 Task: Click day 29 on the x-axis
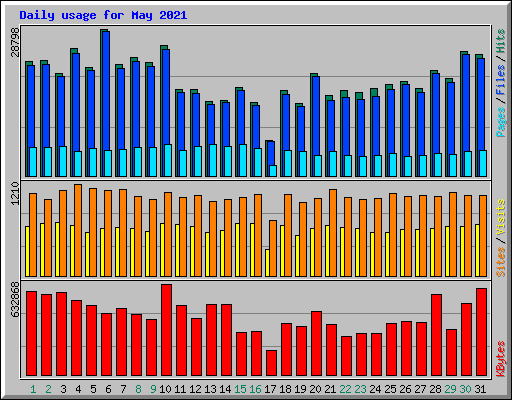[450, 389]
